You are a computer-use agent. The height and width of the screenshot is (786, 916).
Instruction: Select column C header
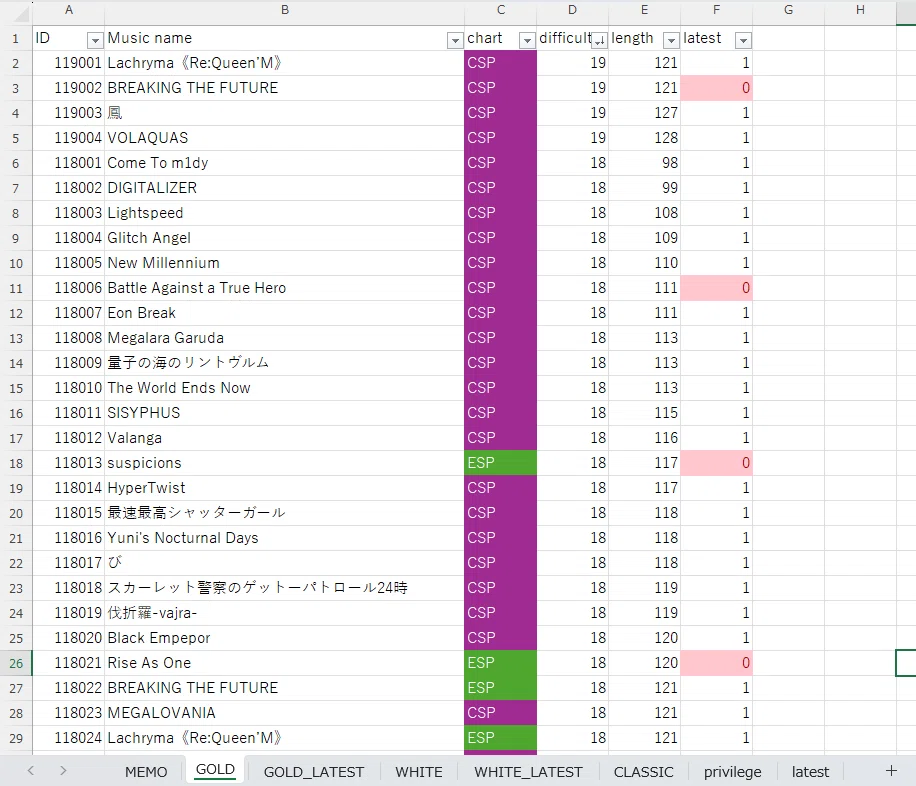(x=501, y=11)
